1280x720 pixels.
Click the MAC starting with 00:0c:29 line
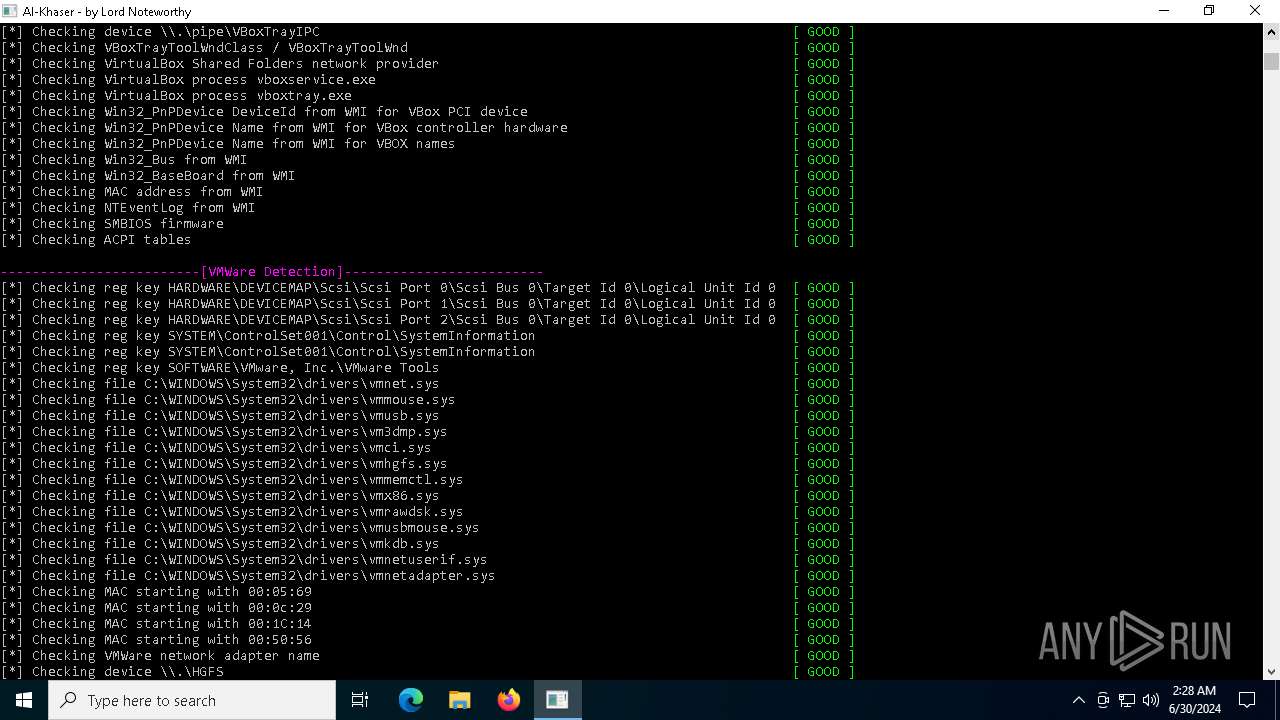pyautogui.click(x=156, y=608)
